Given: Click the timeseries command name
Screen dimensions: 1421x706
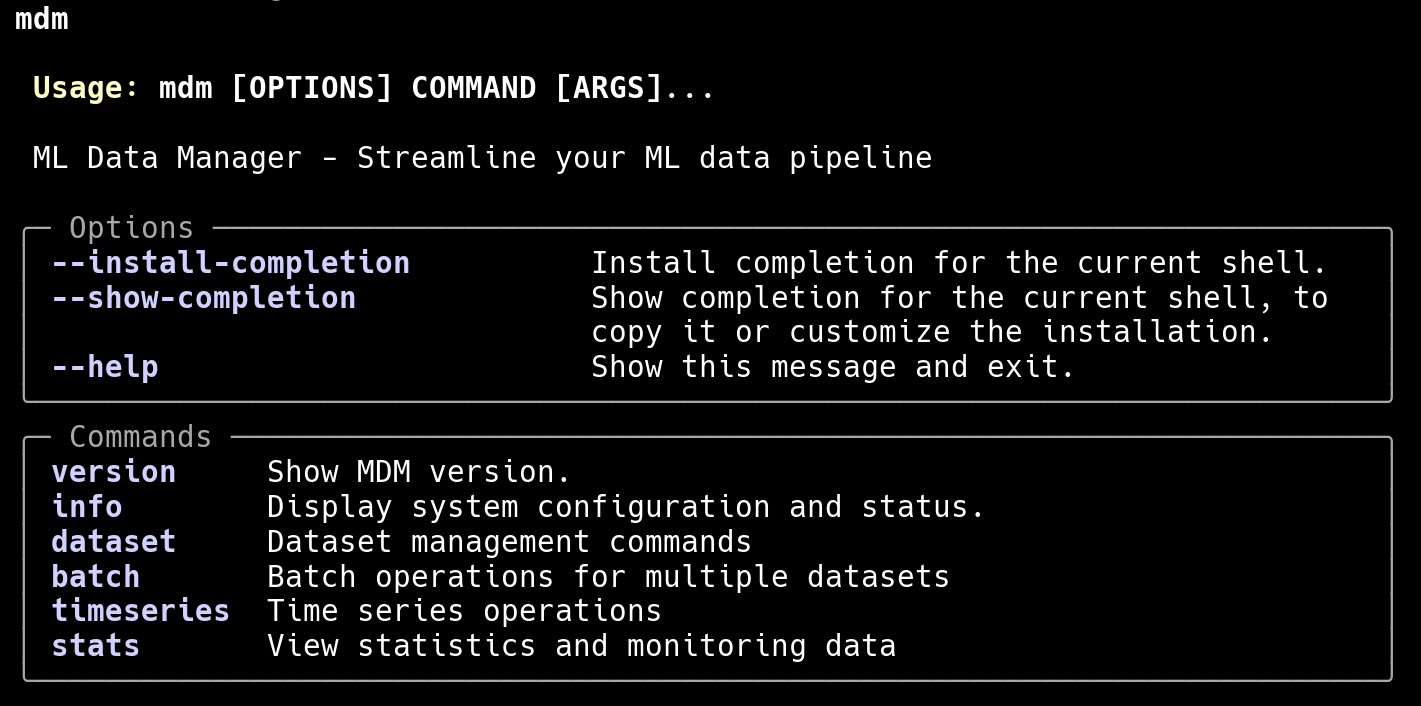Looking at the screenshot, I should [x=140, y=611].
